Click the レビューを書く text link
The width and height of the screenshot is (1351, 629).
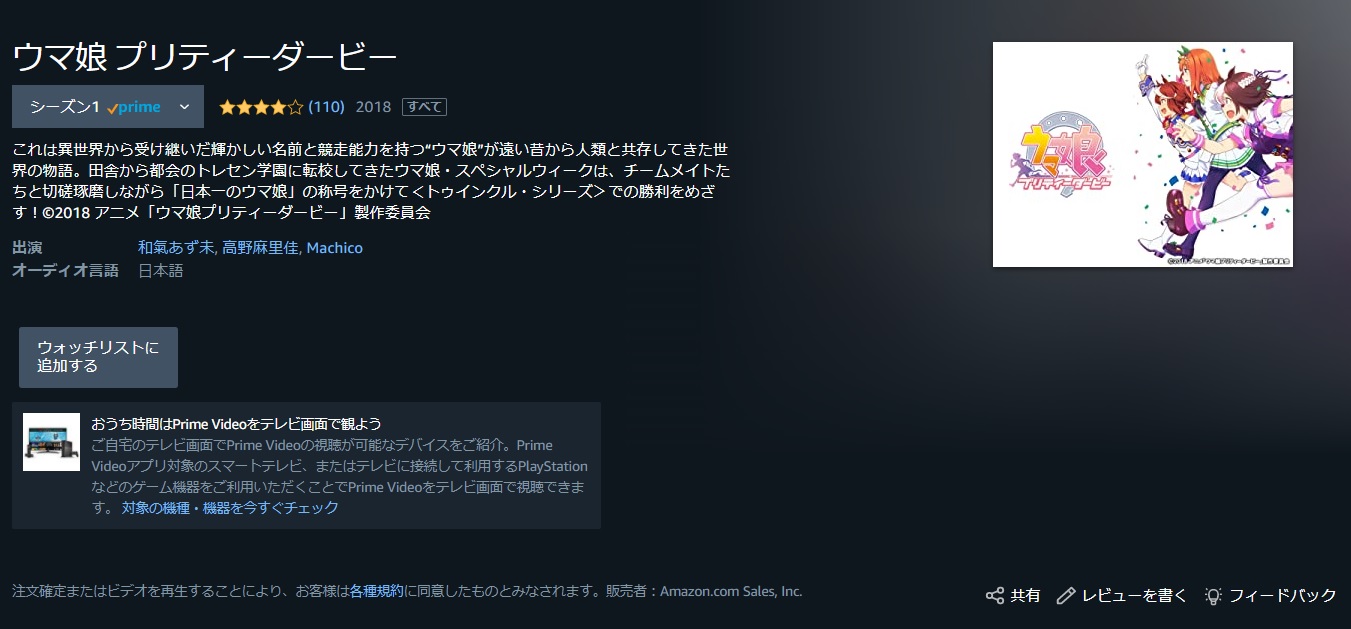click(x=1135, y=595)
